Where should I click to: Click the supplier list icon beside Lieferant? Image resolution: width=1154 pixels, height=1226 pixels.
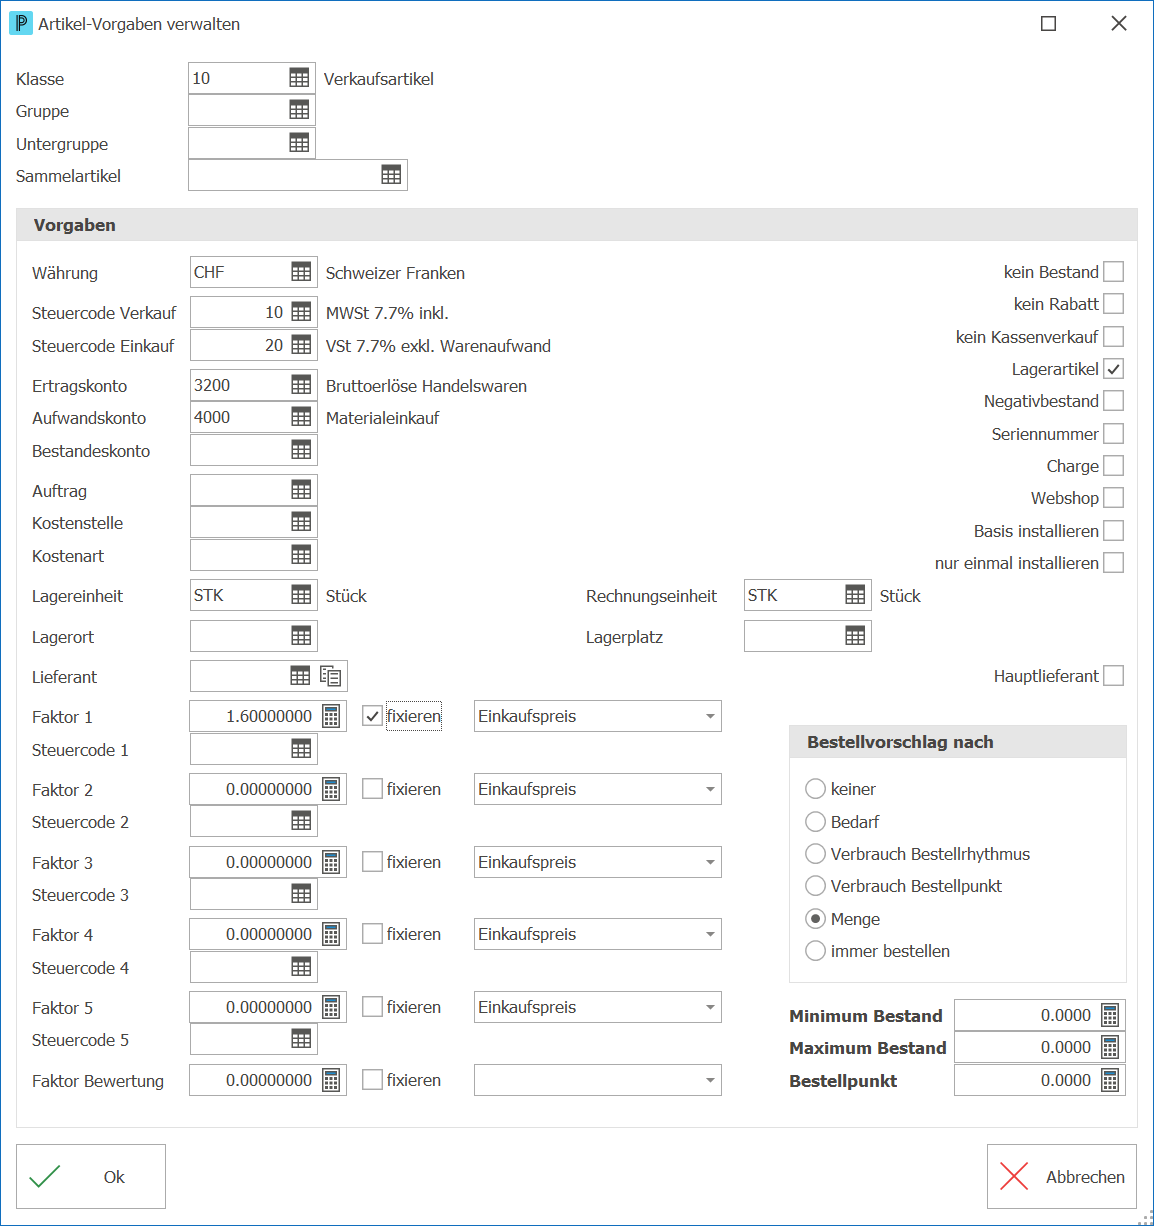[x=331, y=676]
